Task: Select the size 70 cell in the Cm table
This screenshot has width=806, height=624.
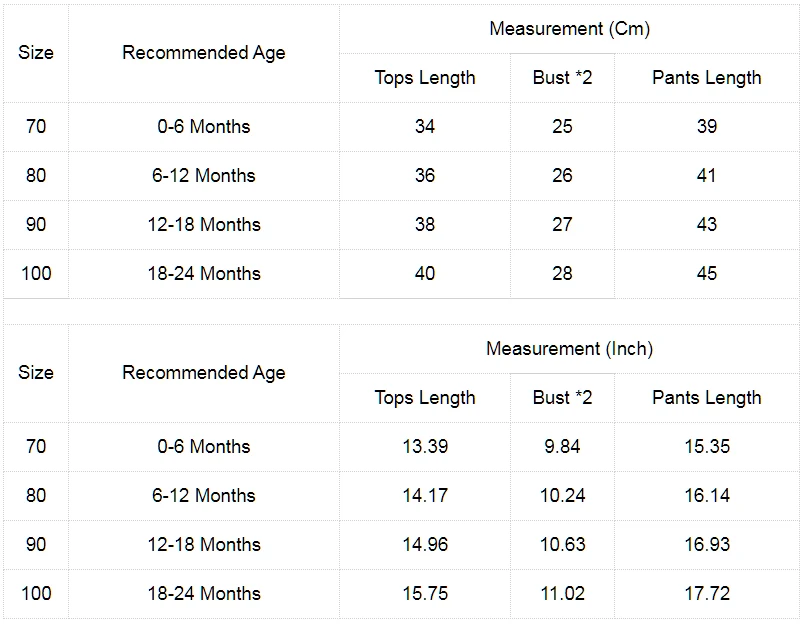Action: tap(36, 126)
